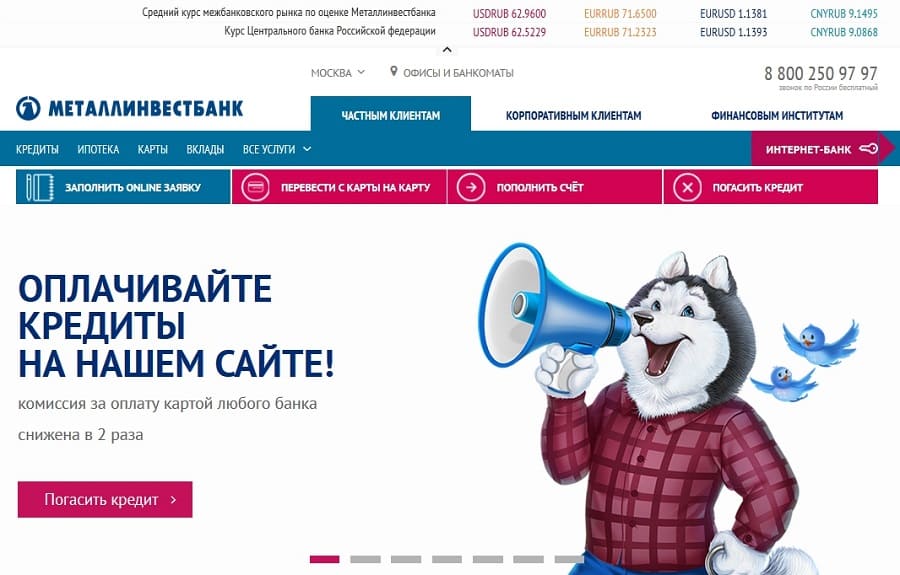Expand the Все услуги menu
This screenshot has width=900, height=575.
click(x=277, y=149)
